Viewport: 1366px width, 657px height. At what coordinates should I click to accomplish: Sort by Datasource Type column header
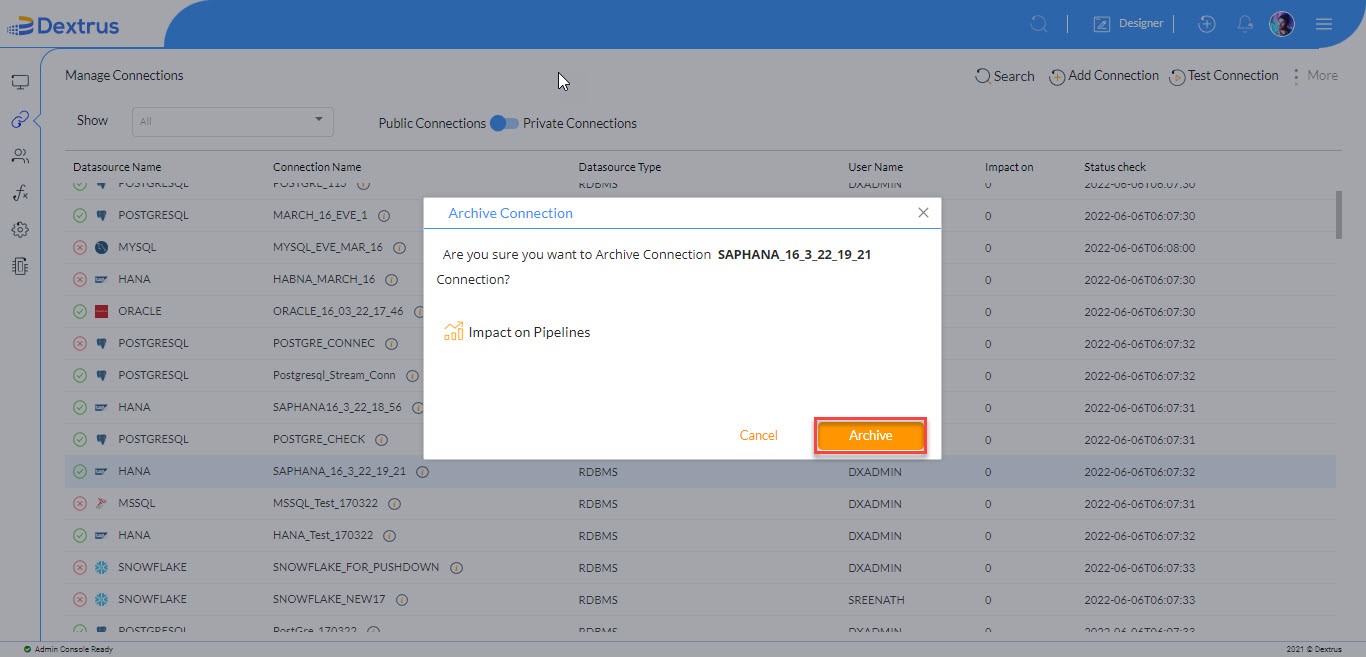620,167
